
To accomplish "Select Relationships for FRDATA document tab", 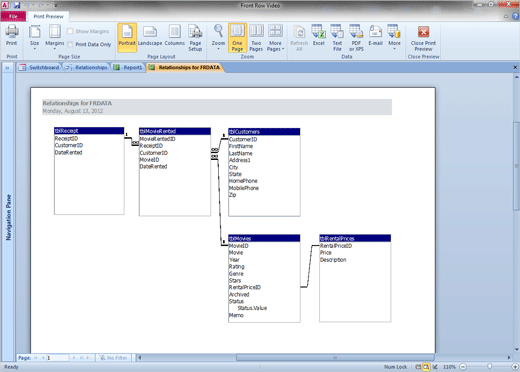I will coord(185,67).
